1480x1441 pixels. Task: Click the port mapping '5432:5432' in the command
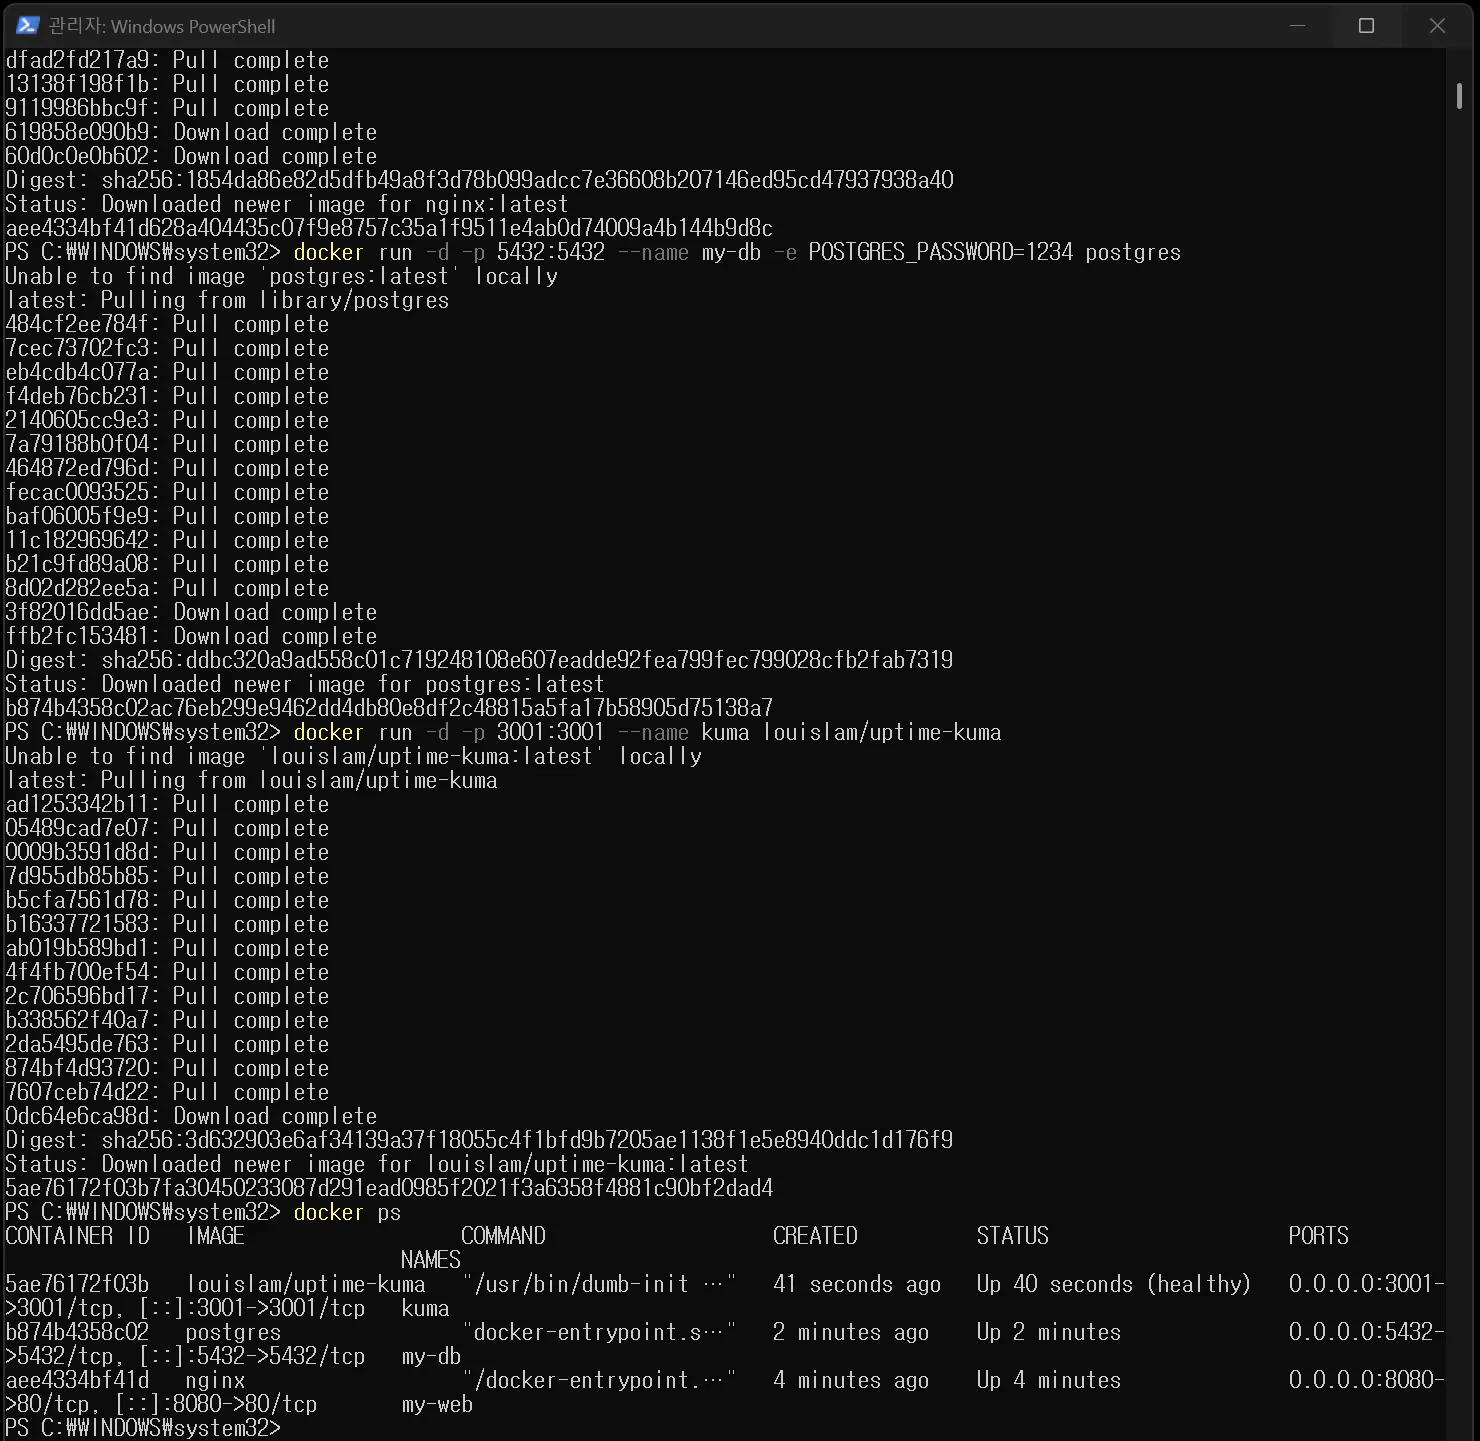point(551,252)
